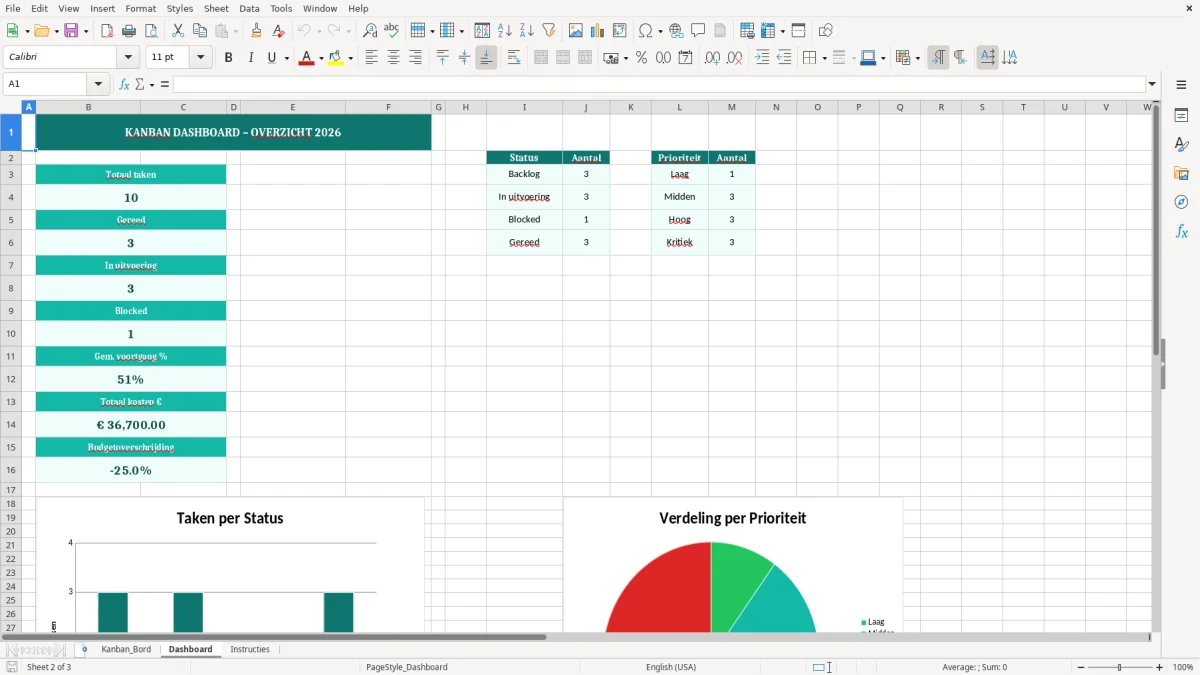Format as Percent icon
This screenshot has height=675, width=1200.
[x=642, y=58]
